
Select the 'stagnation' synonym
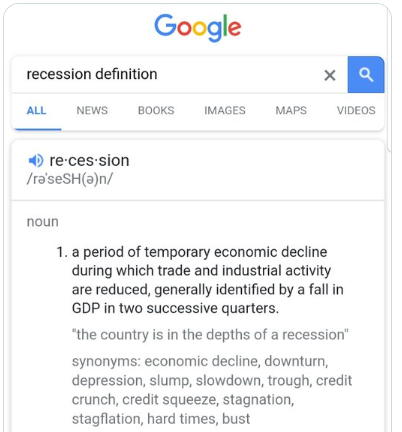[257, 400]
